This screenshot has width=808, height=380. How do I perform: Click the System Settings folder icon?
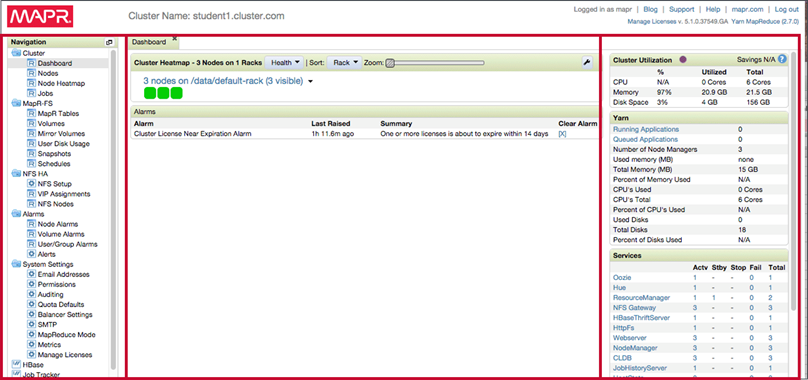tap(16, 265)
